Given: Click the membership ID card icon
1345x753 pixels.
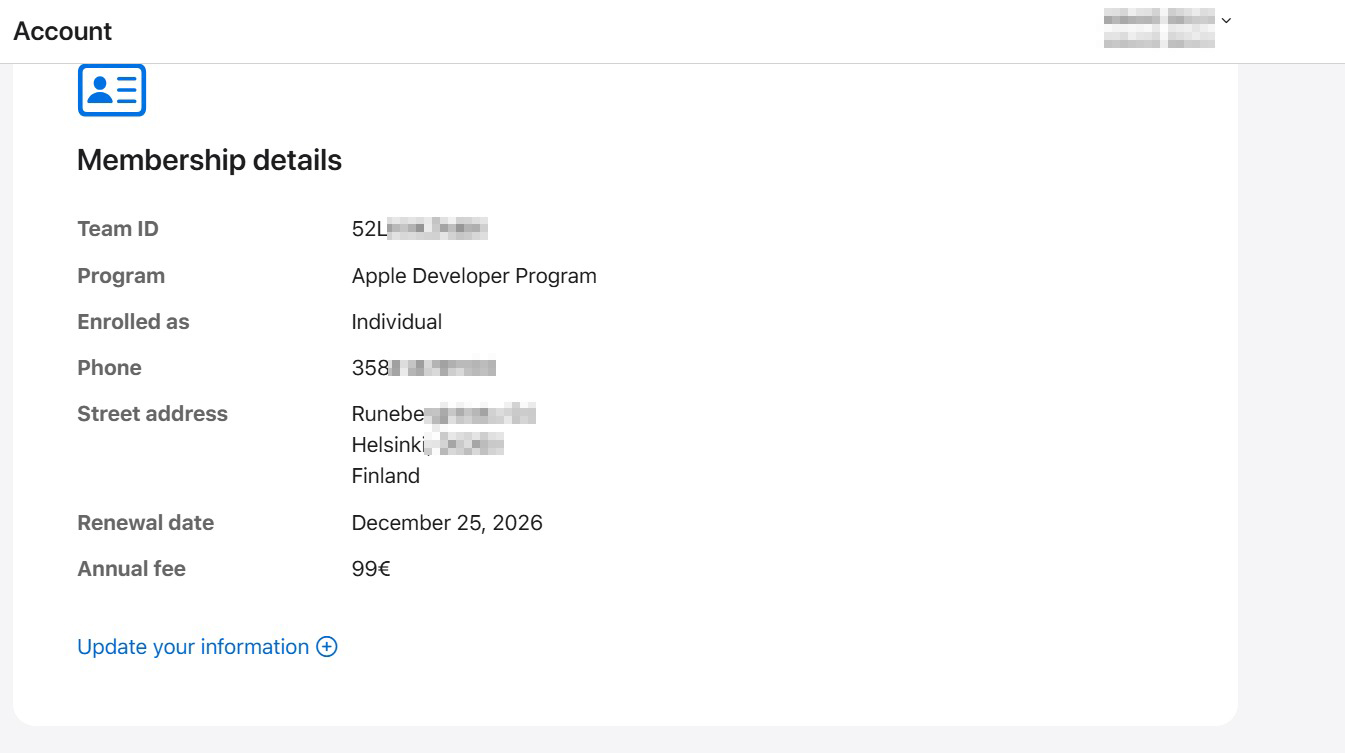Looking at the screenshot, I should coord(112,90).
